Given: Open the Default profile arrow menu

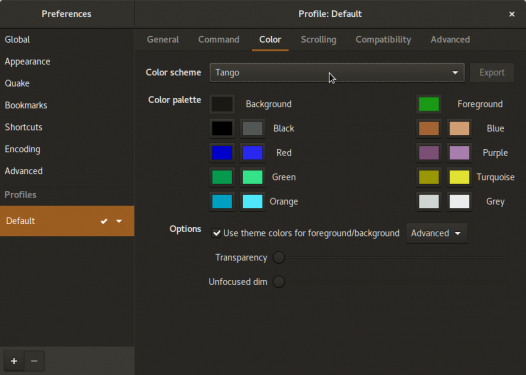Looking at the screenshot, I should (x=119, y=221).
